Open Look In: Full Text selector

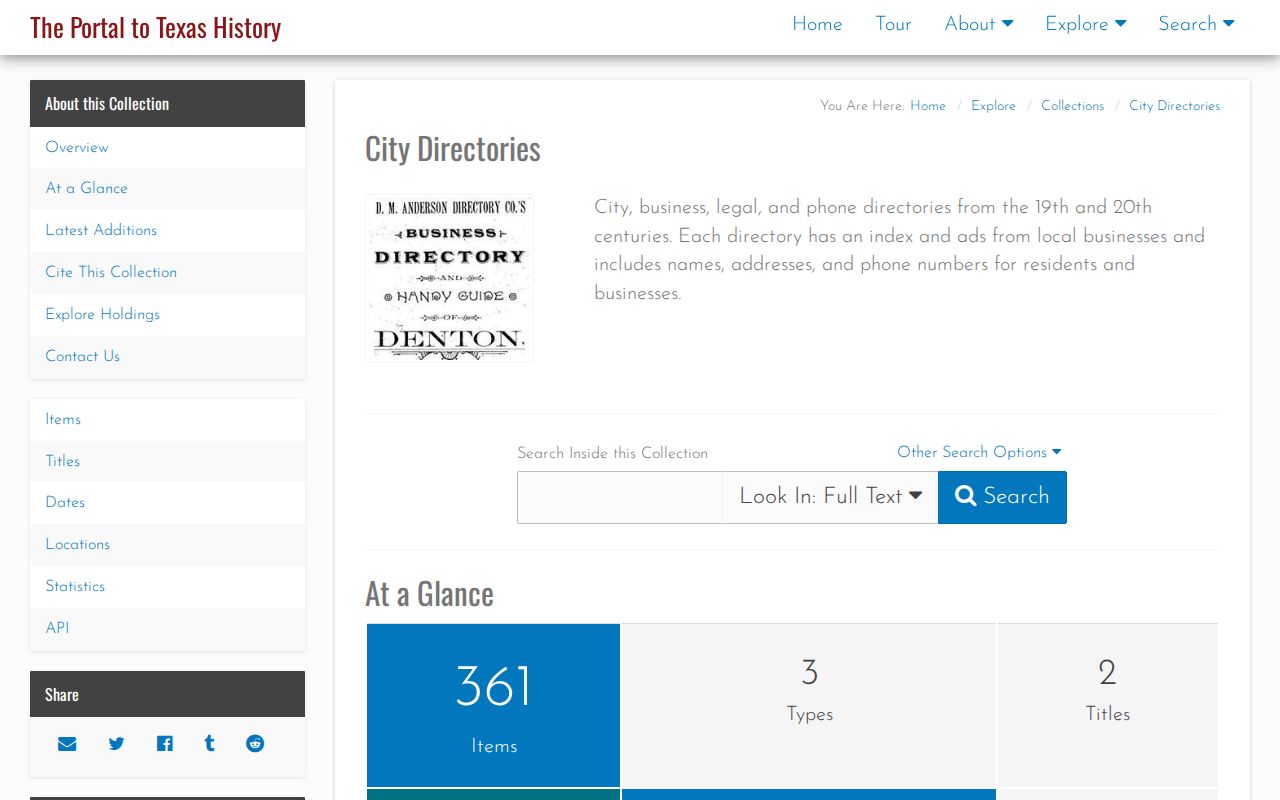(830, 497)
